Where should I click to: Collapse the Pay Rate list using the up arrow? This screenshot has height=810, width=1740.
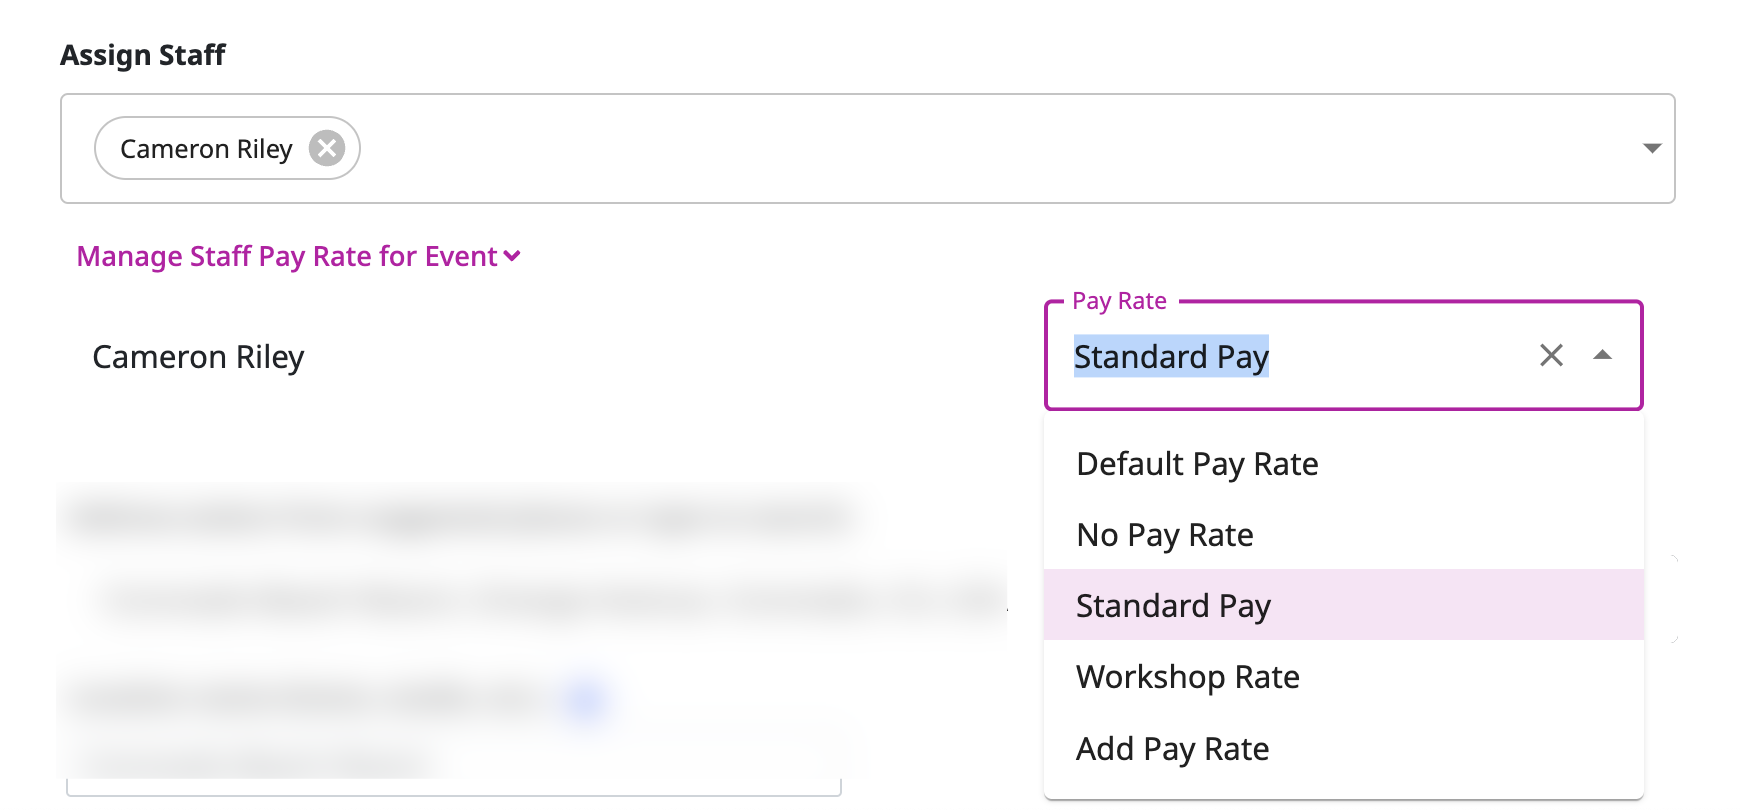click(1602, 356)
